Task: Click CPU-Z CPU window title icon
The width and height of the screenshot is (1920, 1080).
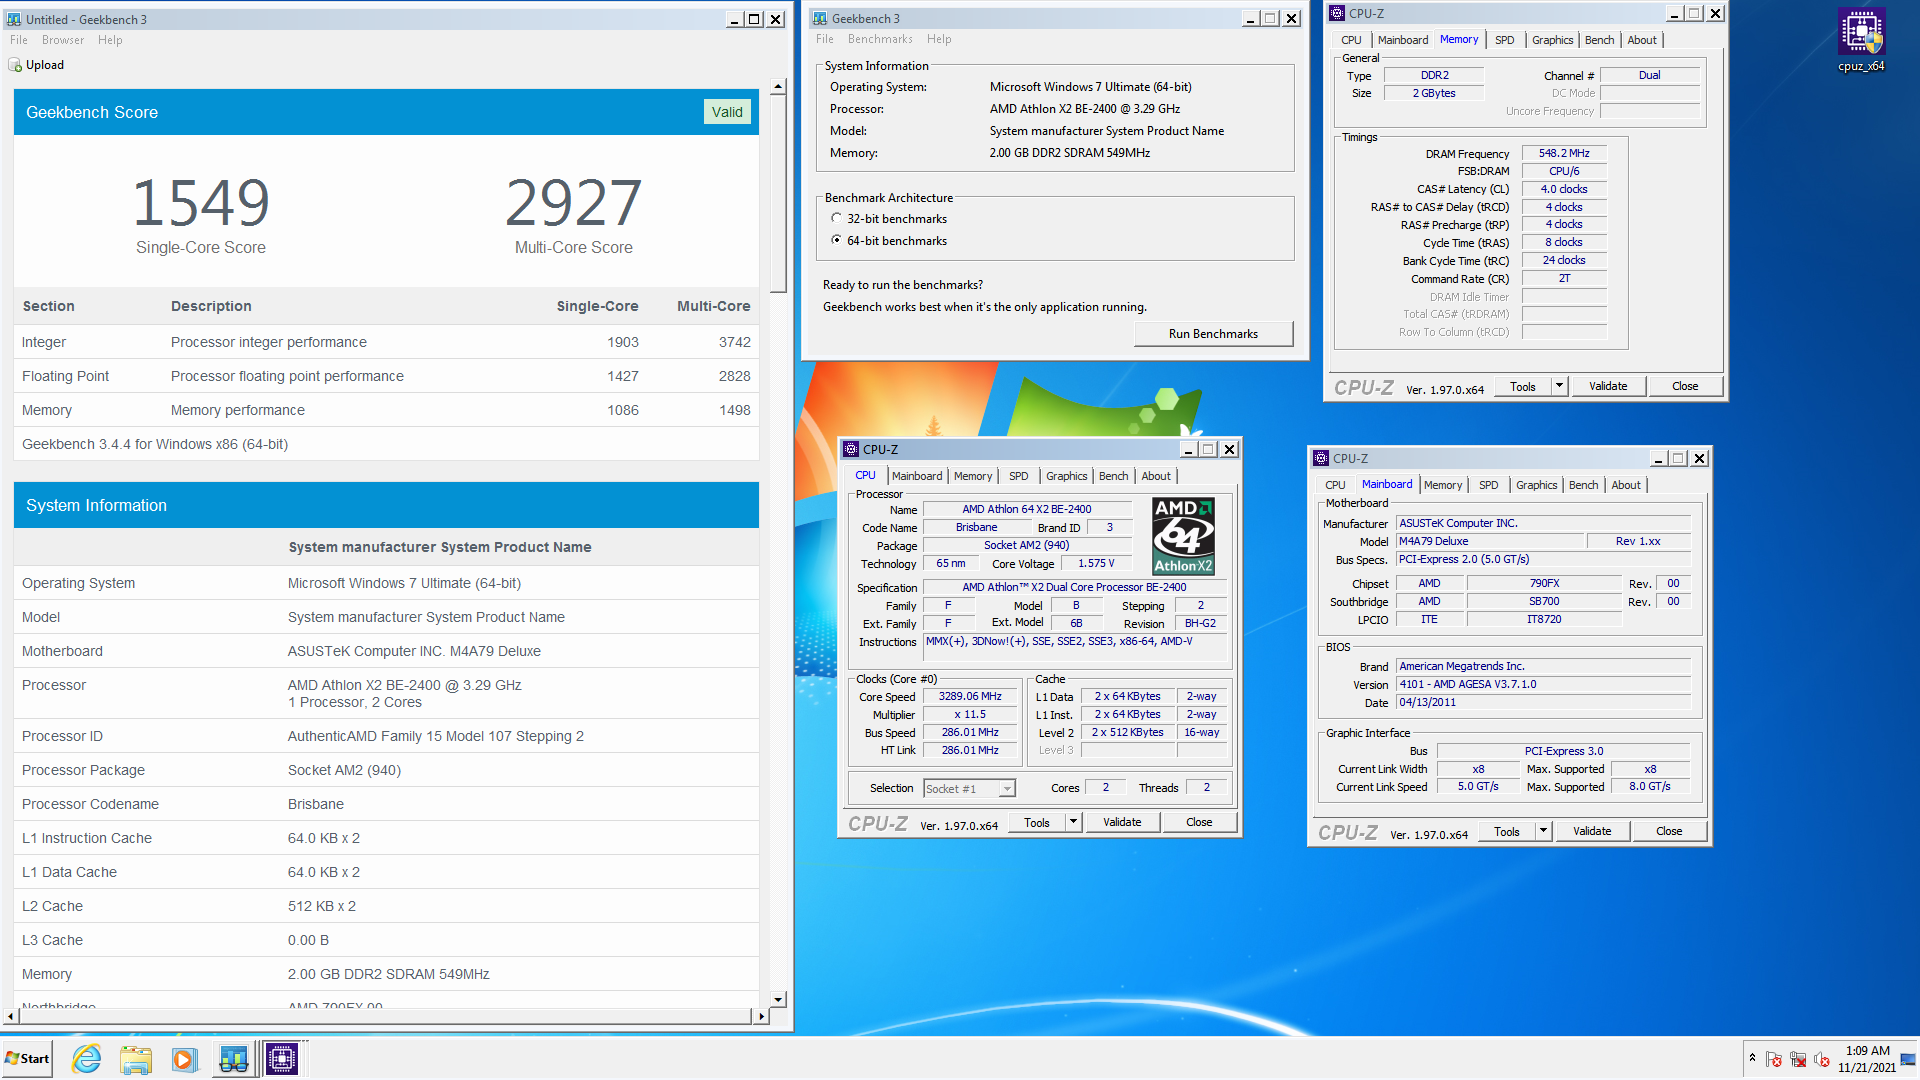Action: coord(851,449)
